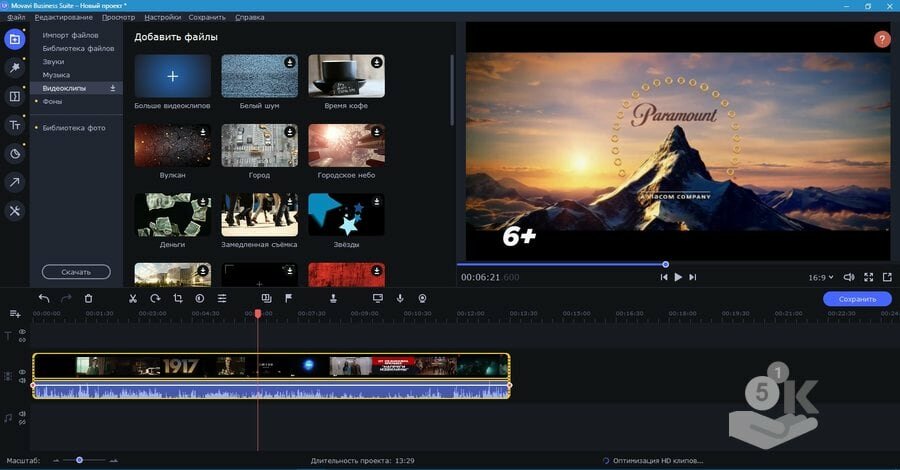
Task: Select Библиотека файлов in side list
Action: pos(78,48)
